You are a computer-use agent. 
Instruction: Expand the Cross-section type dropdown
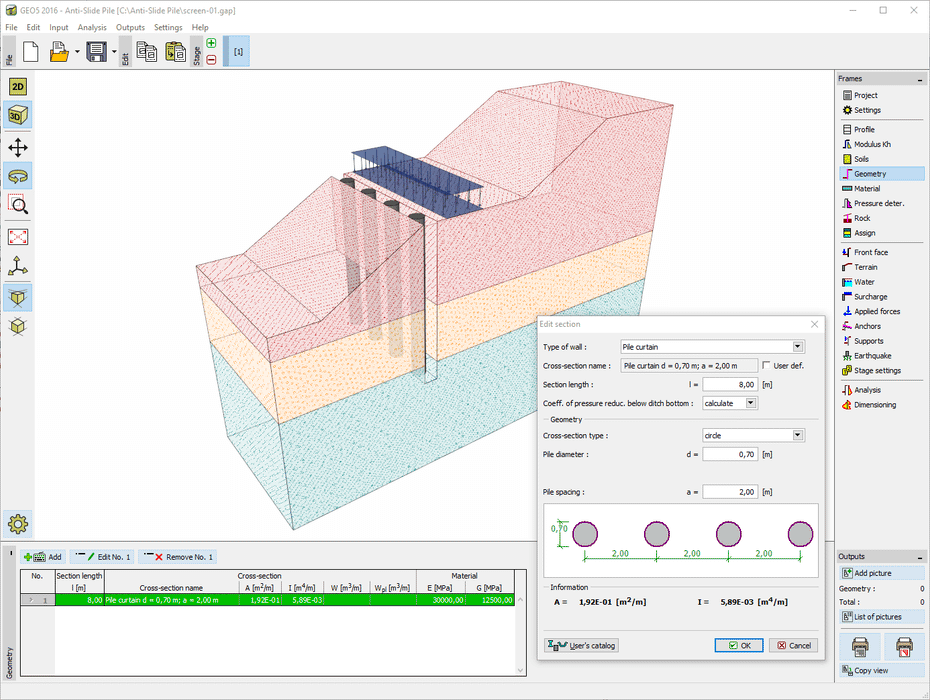(797, 435)
